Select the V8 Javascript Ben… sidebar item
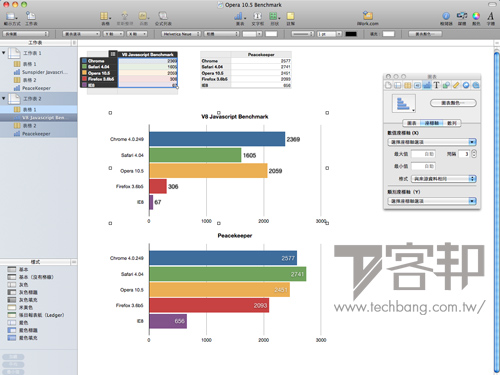500x375 pixels. point(39,118)
